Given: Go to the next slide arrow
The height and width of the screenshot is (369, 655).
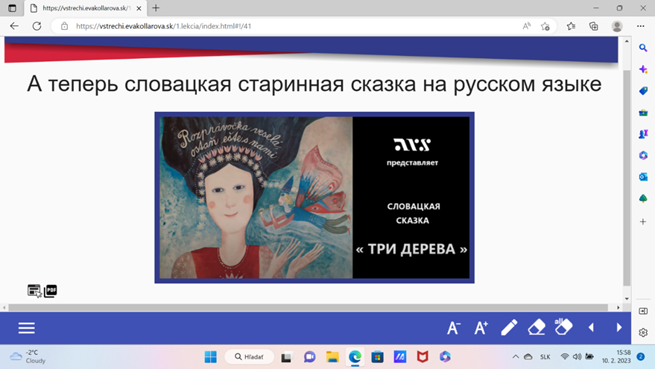Looking at the screenshot, I should click(x=619, y=328).
